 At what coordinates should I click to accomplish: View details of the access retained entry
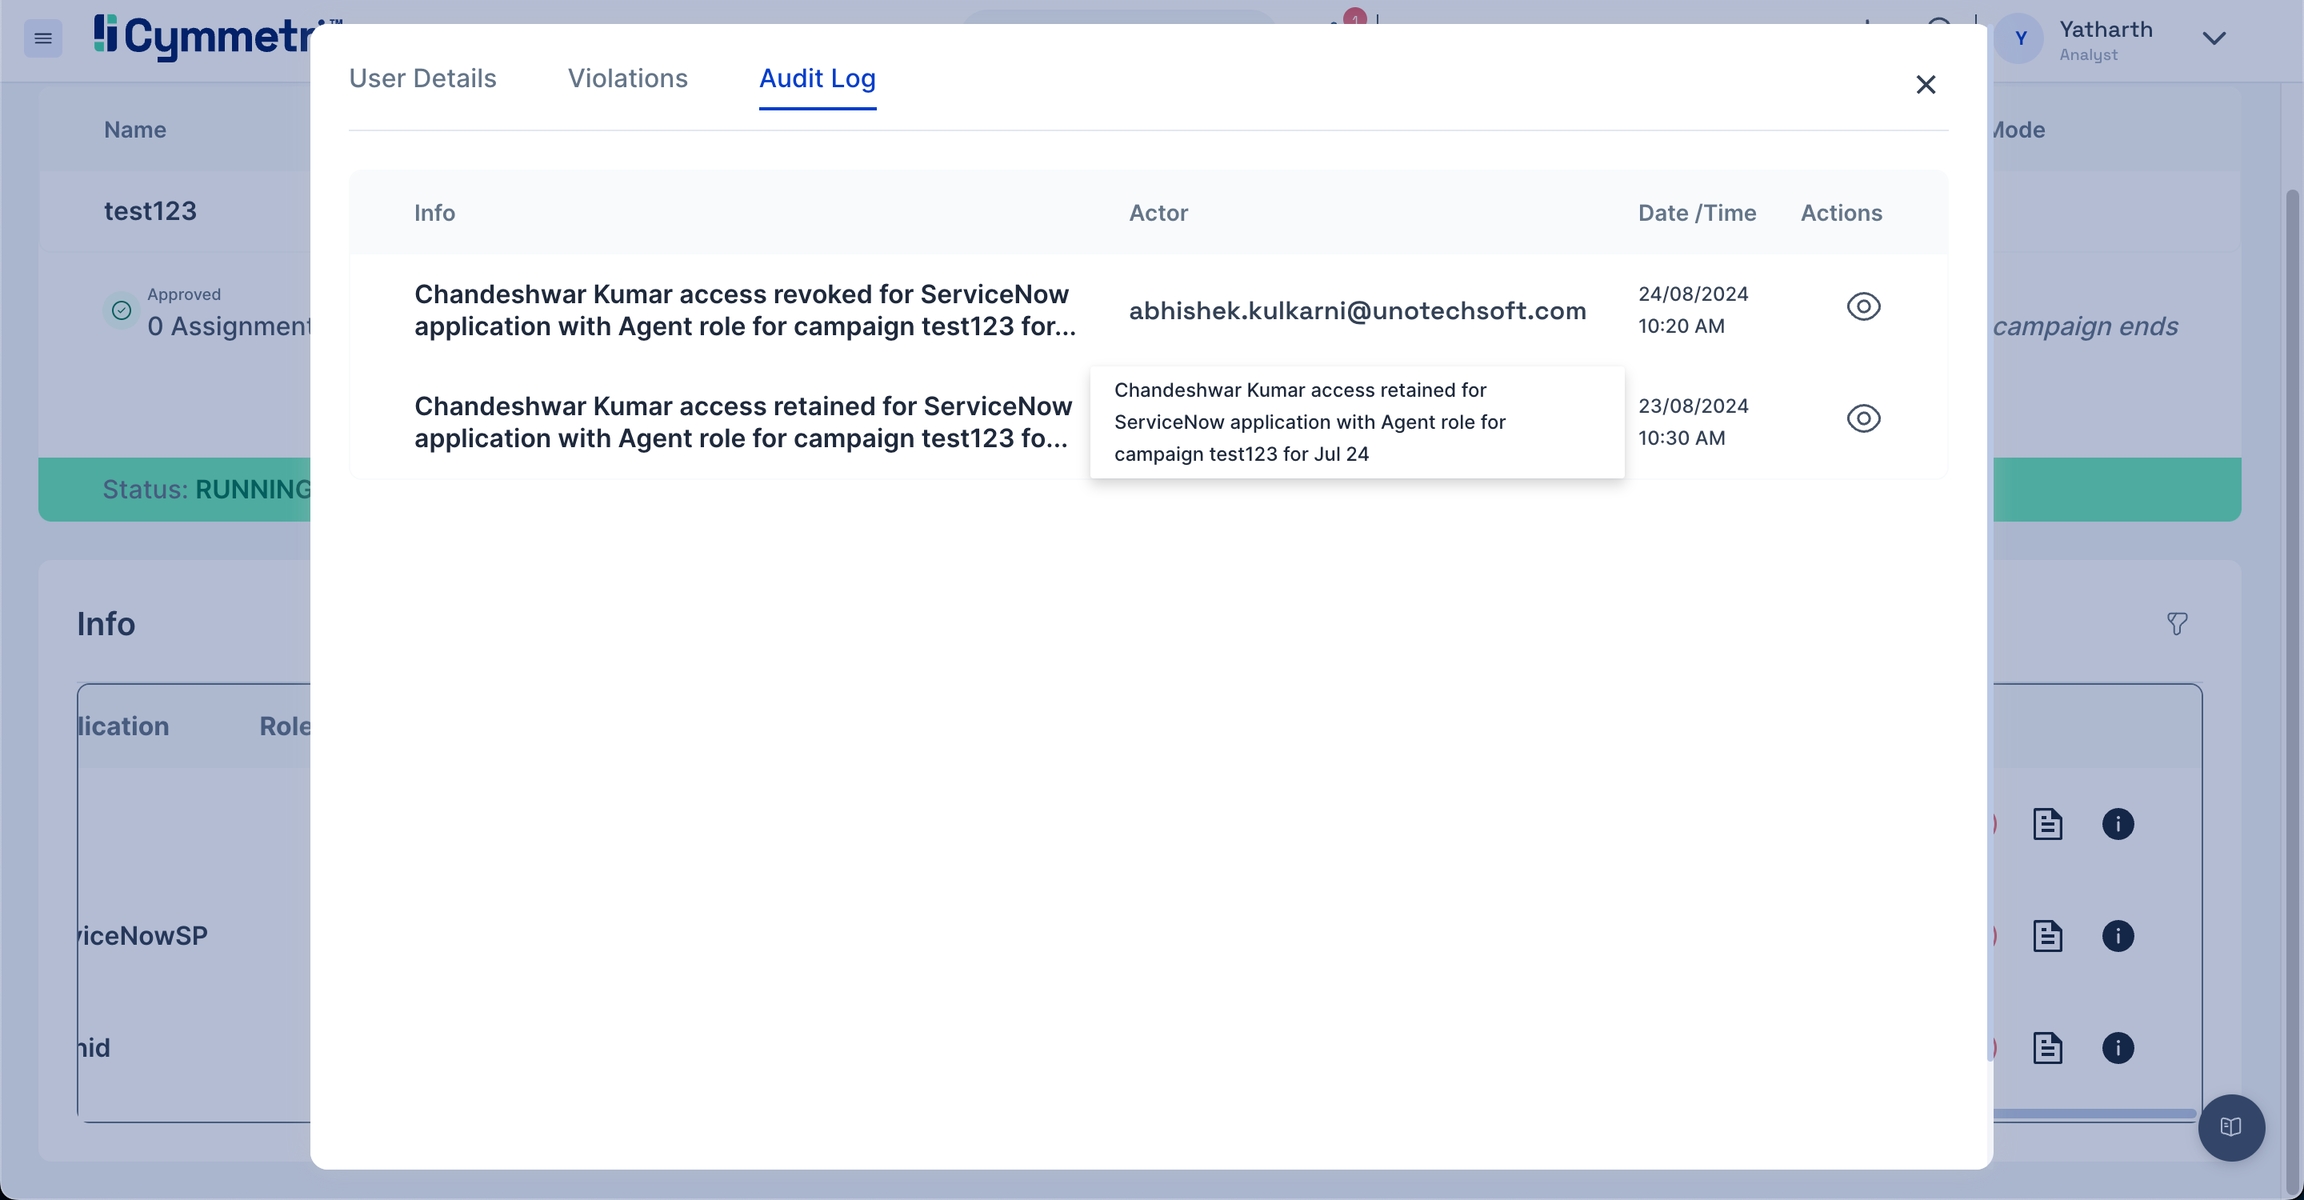tap(1863, 419)
